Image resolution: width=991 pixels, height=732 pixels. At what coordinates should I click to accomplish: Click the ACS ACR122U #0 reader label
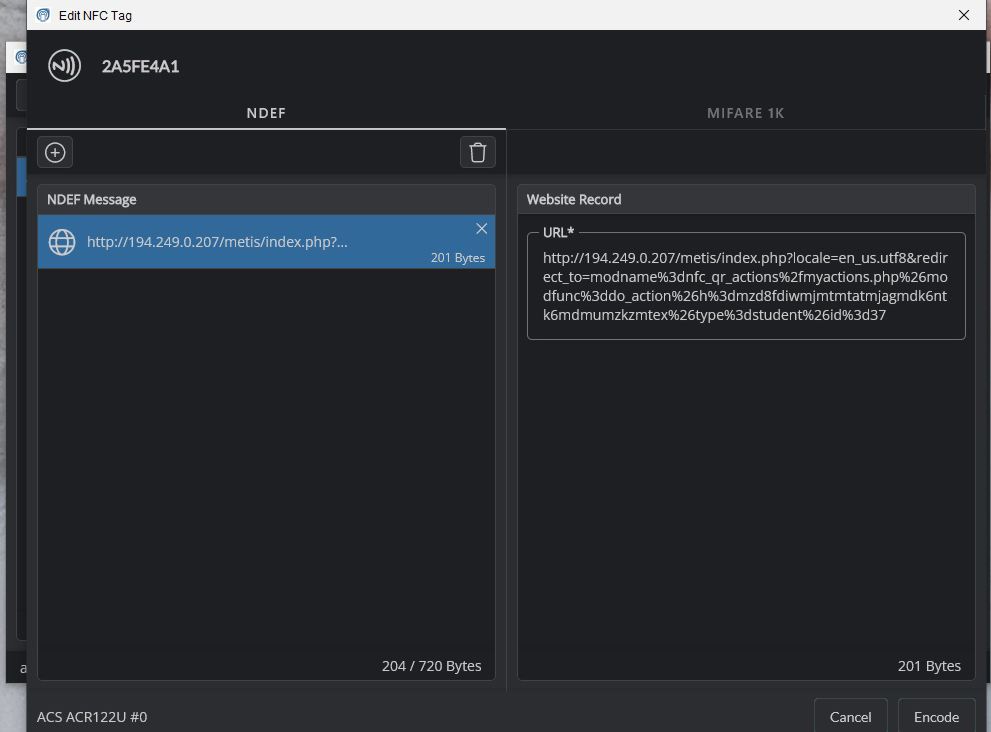tap(92, 717)
